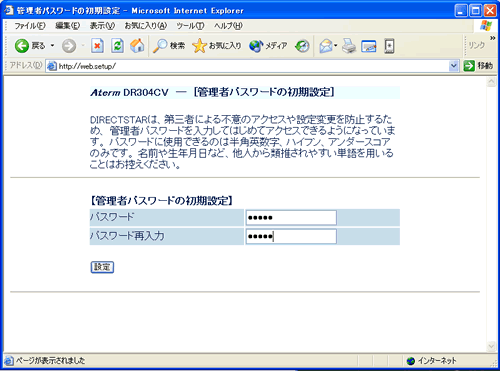Image resolution: width=500 pixels, height=371 pixels.
Task: Click status bar page icon beside ページが表示されました
Action: (9, 360)
